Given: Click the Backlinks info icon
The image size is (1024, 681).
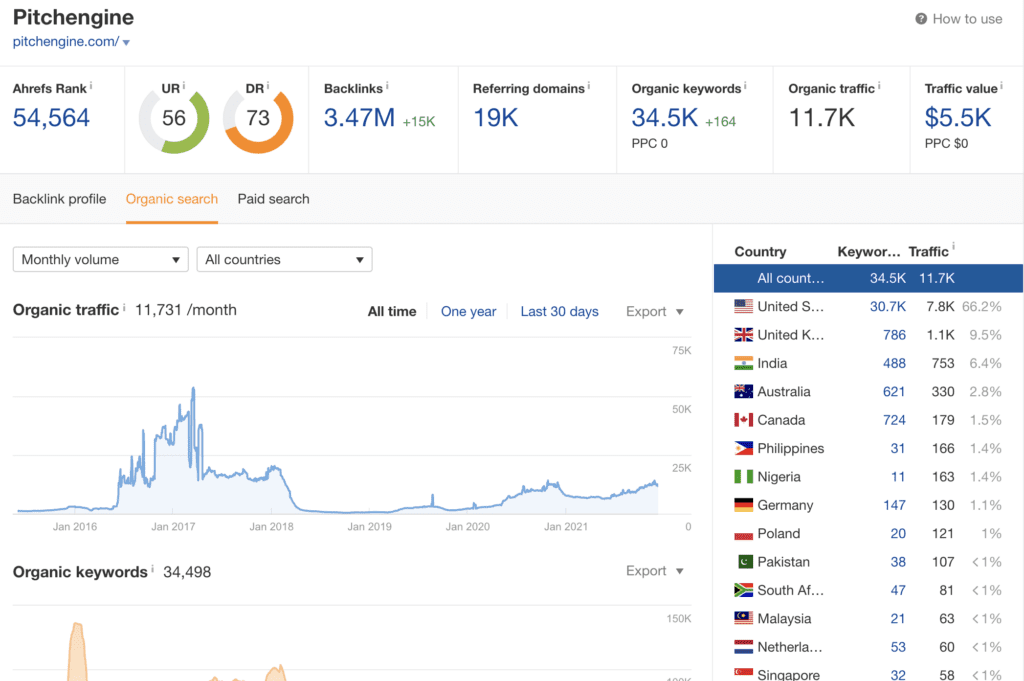Looking at the screenshot, I should pyautogui.click(x=387, y=86).
